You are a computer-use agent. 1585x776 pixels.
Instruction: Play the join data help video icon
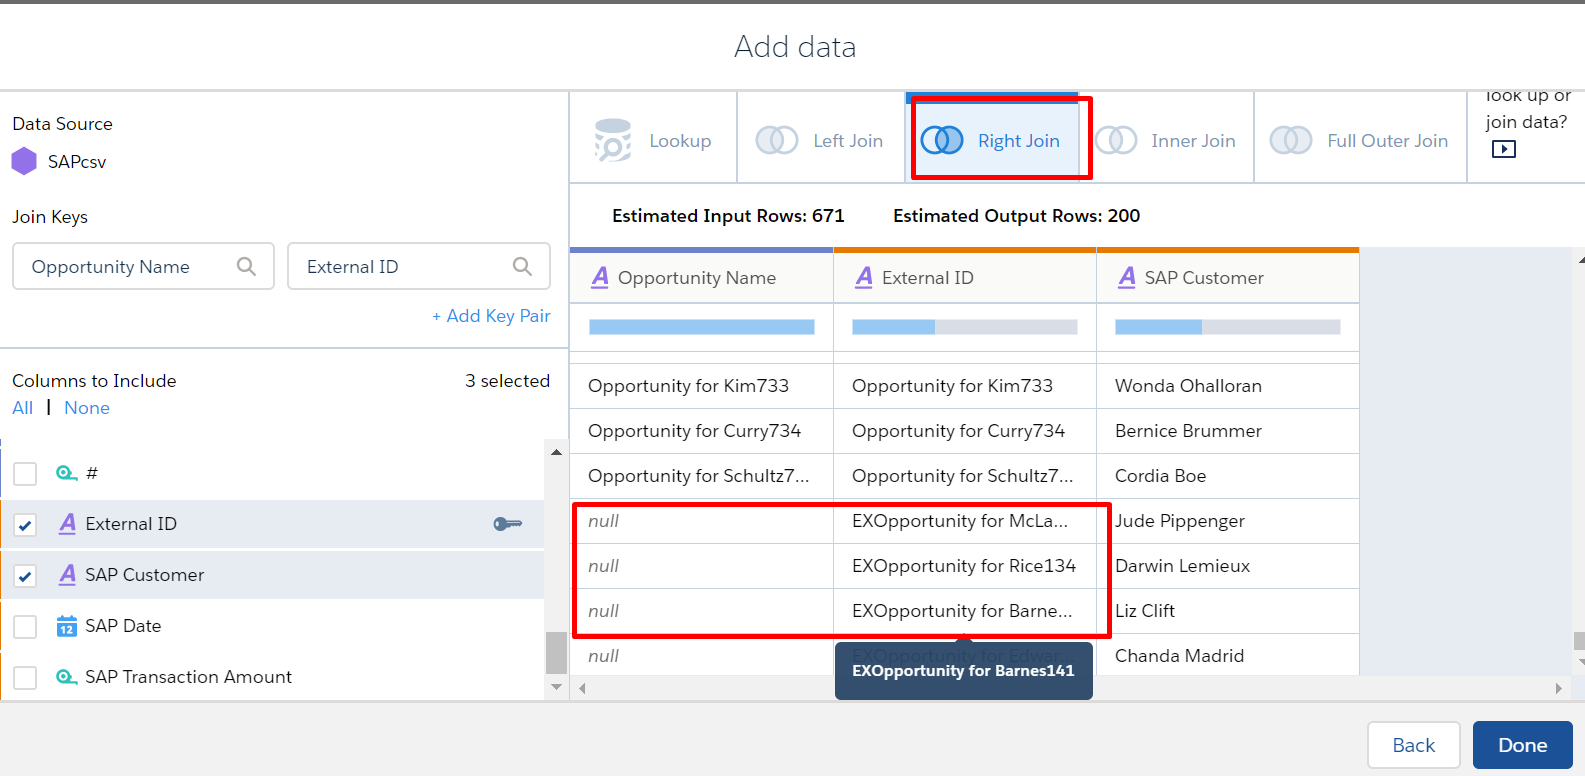click(1503, 149)
